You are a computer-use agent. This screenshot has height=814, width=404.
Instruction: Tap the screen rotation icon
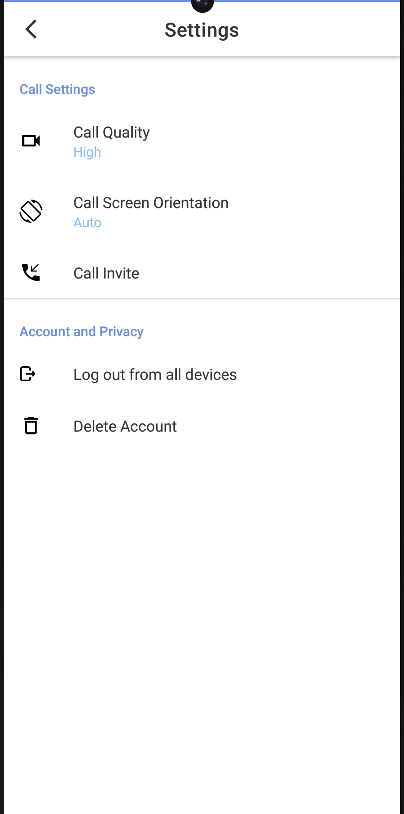pyautogui.click(x=31, y=211)
